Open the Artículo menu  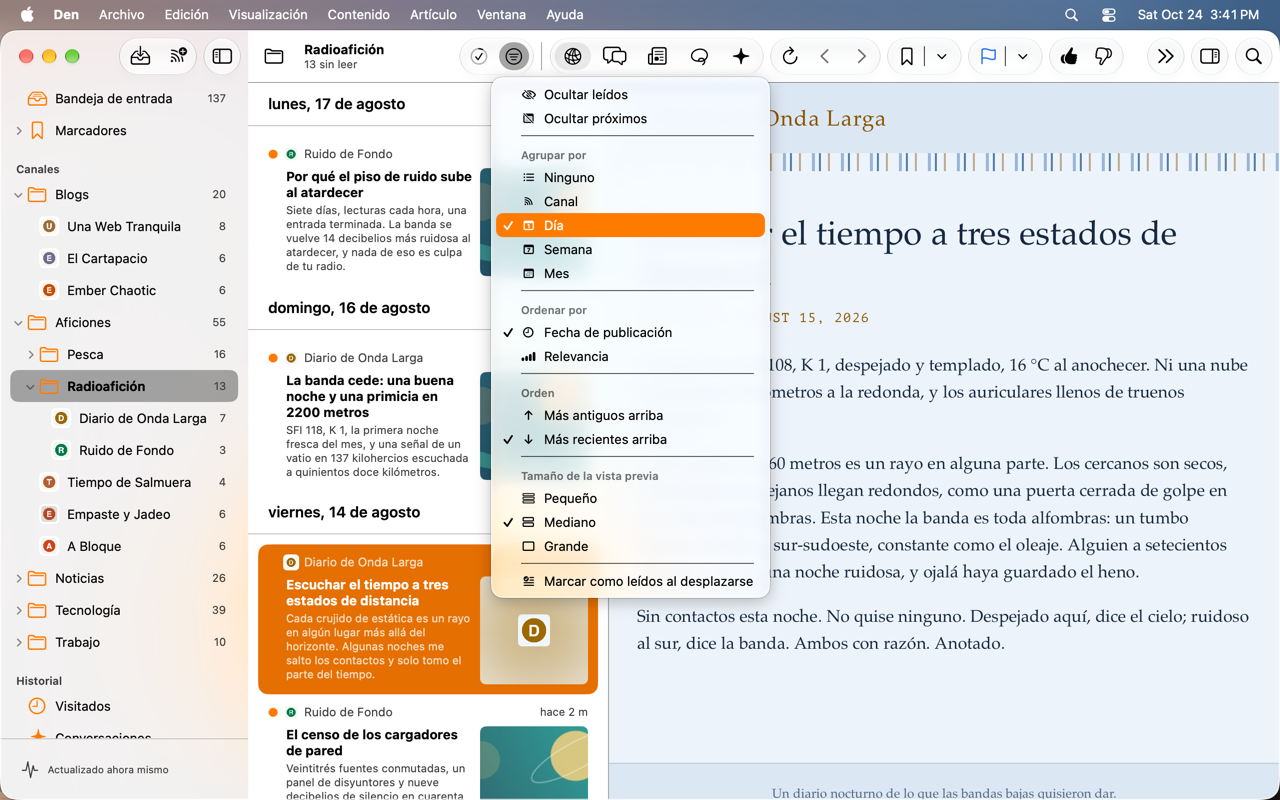coord(433,15)
